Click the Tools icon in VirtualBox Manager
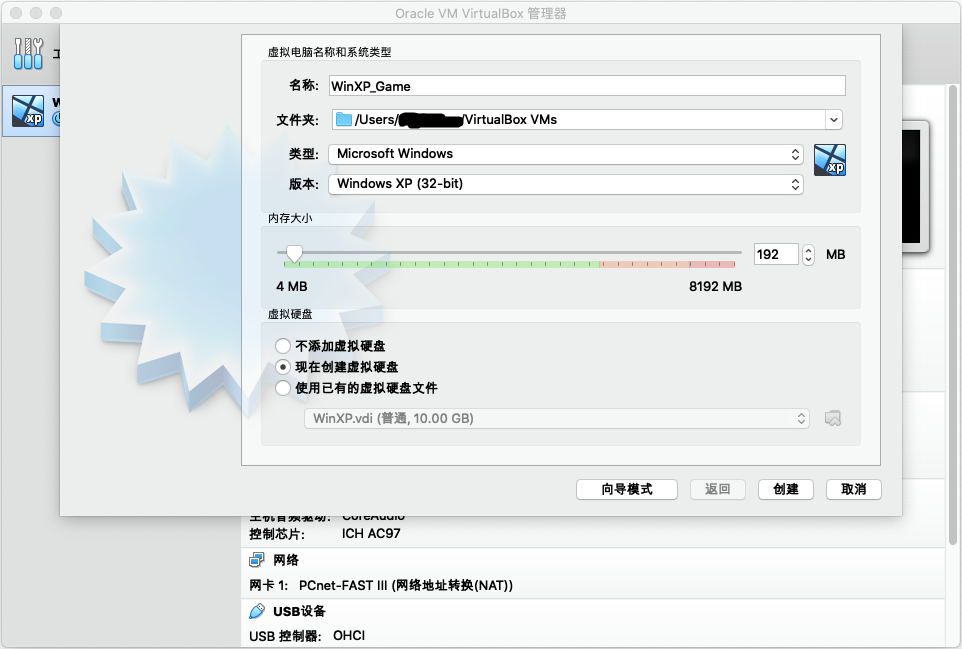This screenshot has width=962, height=649. click(28, 53)
